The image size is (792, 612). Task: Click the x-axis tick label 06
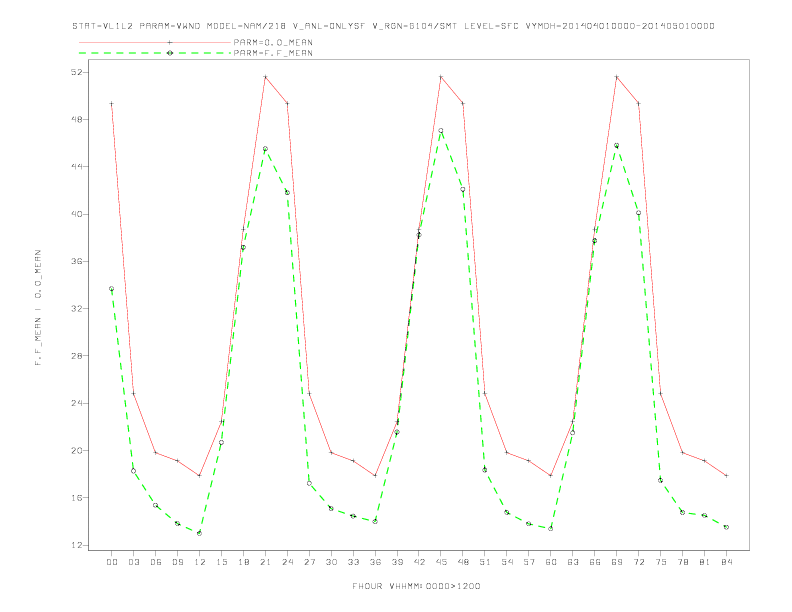(x=156, y=562)
